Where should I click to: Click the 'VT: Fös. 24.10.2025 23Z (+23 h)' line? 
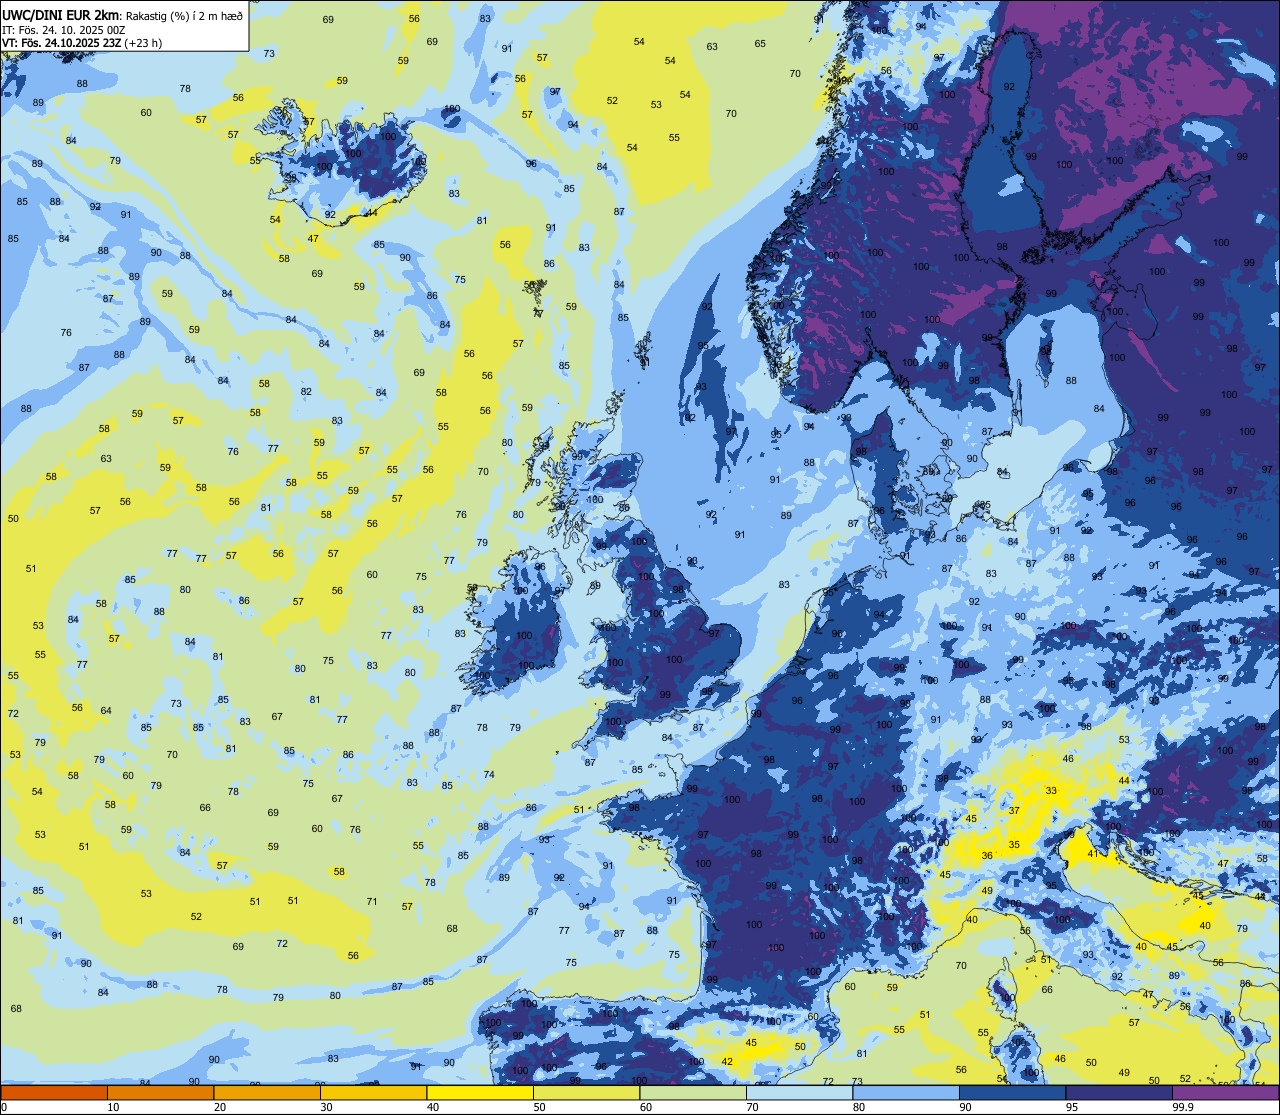click(x=82, y=43)
